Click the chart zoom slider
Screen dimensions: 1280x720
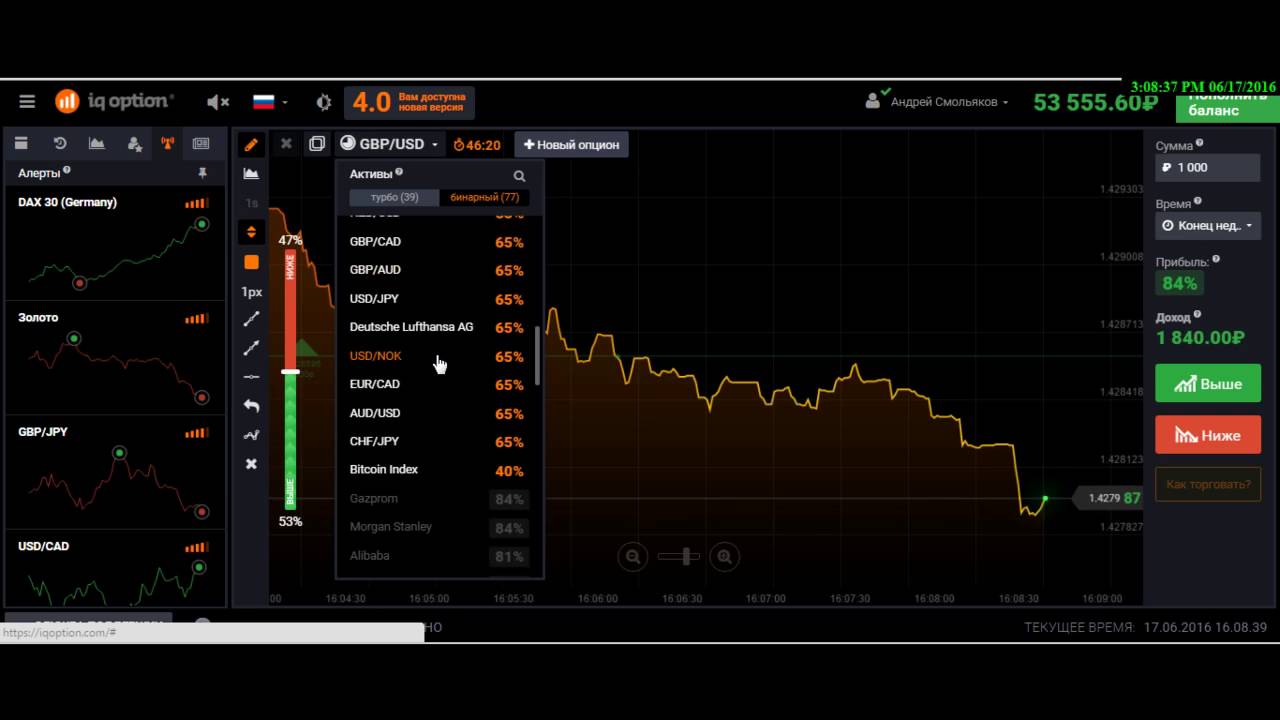point(678,556)
